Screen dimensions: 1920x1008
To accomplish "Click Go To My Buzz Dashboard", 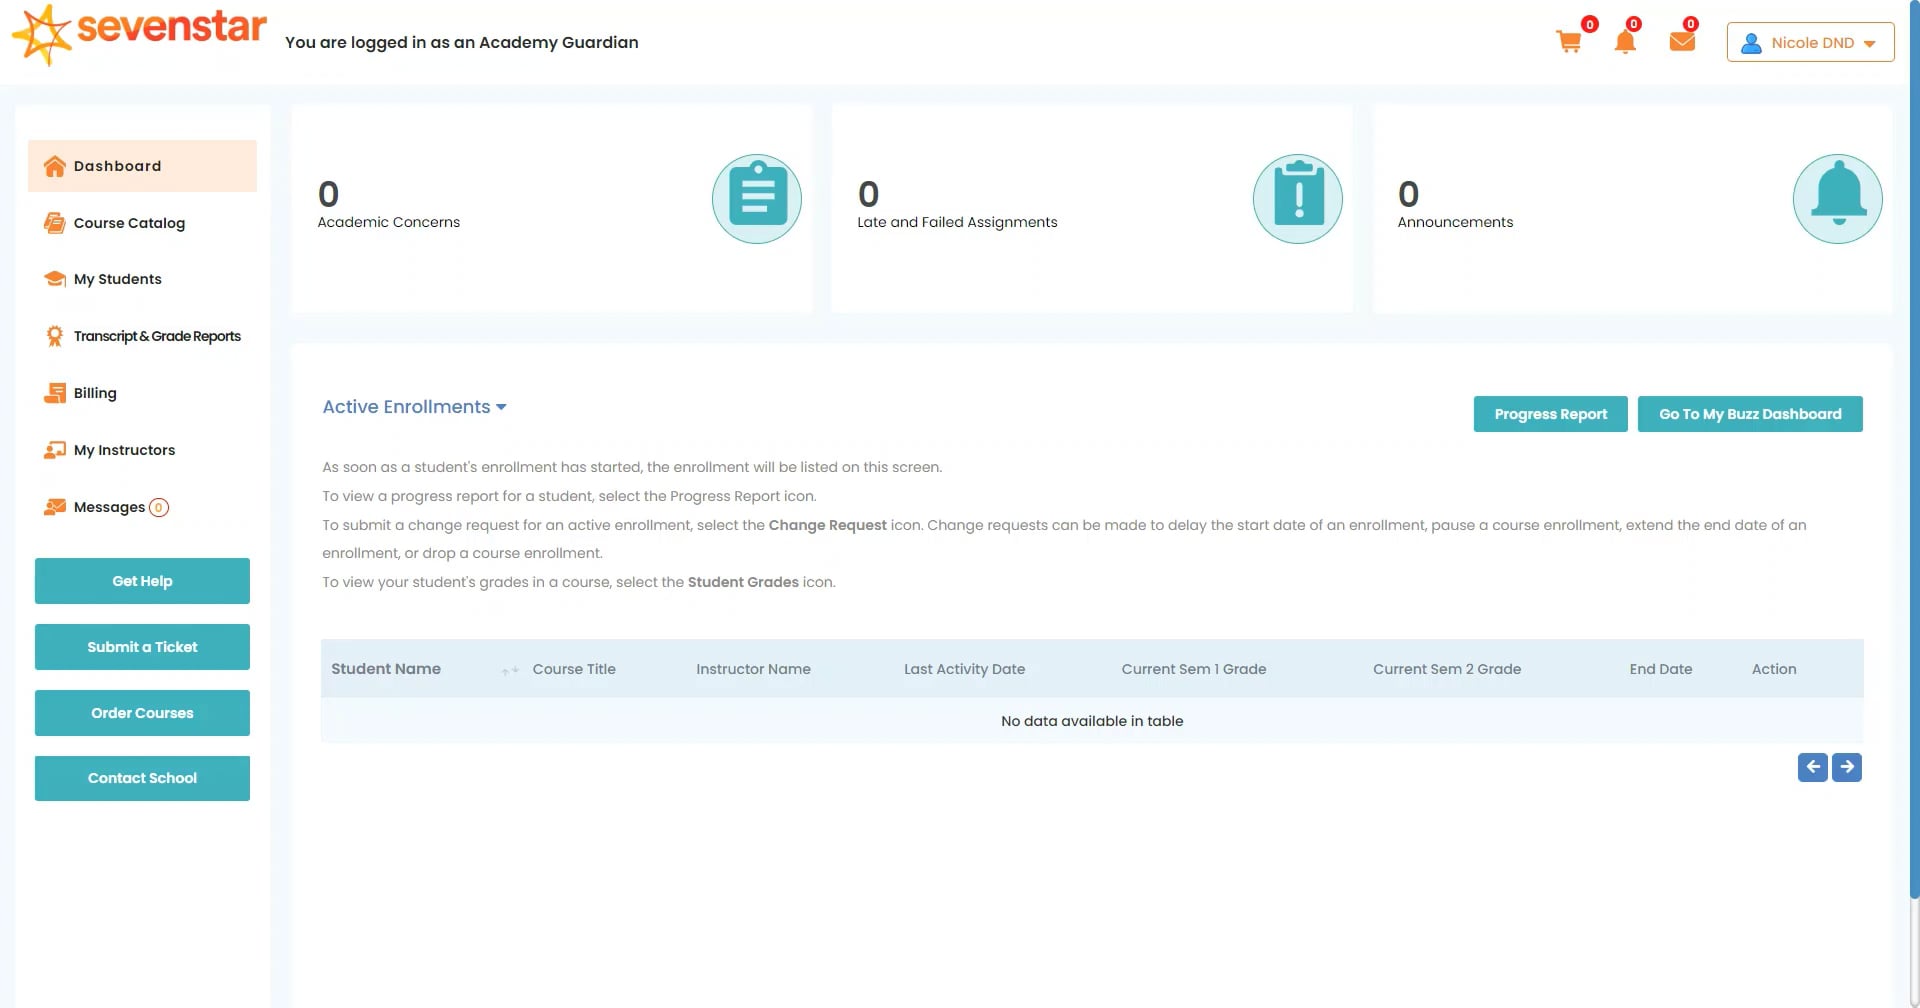I will click(x=1750, y=413).
